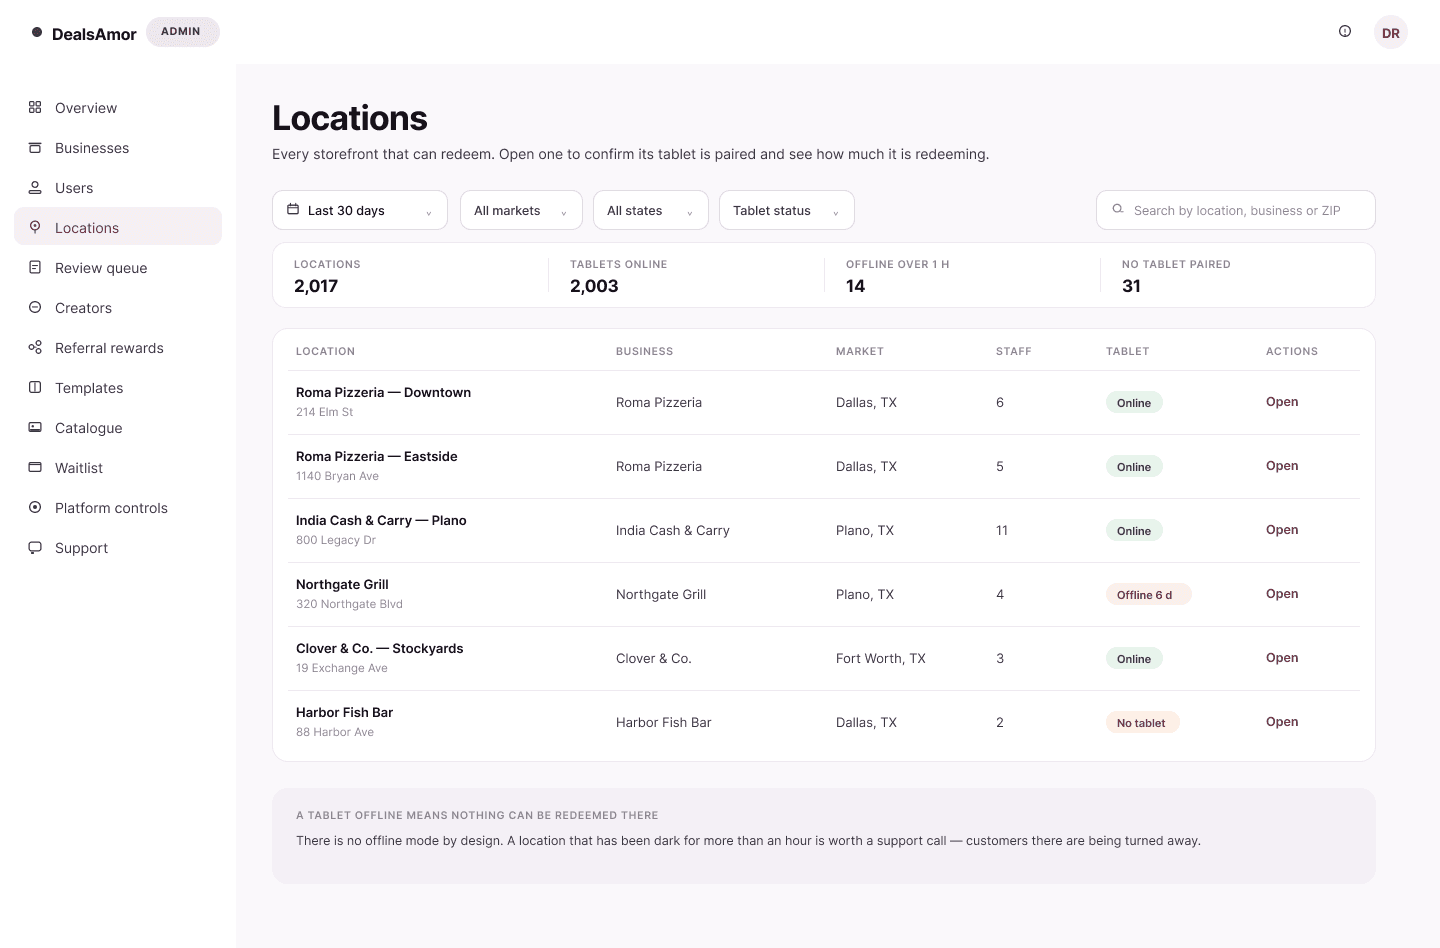1440x948 pixels.
Task: Click the Platform controls icon
Action: point(35,507)
